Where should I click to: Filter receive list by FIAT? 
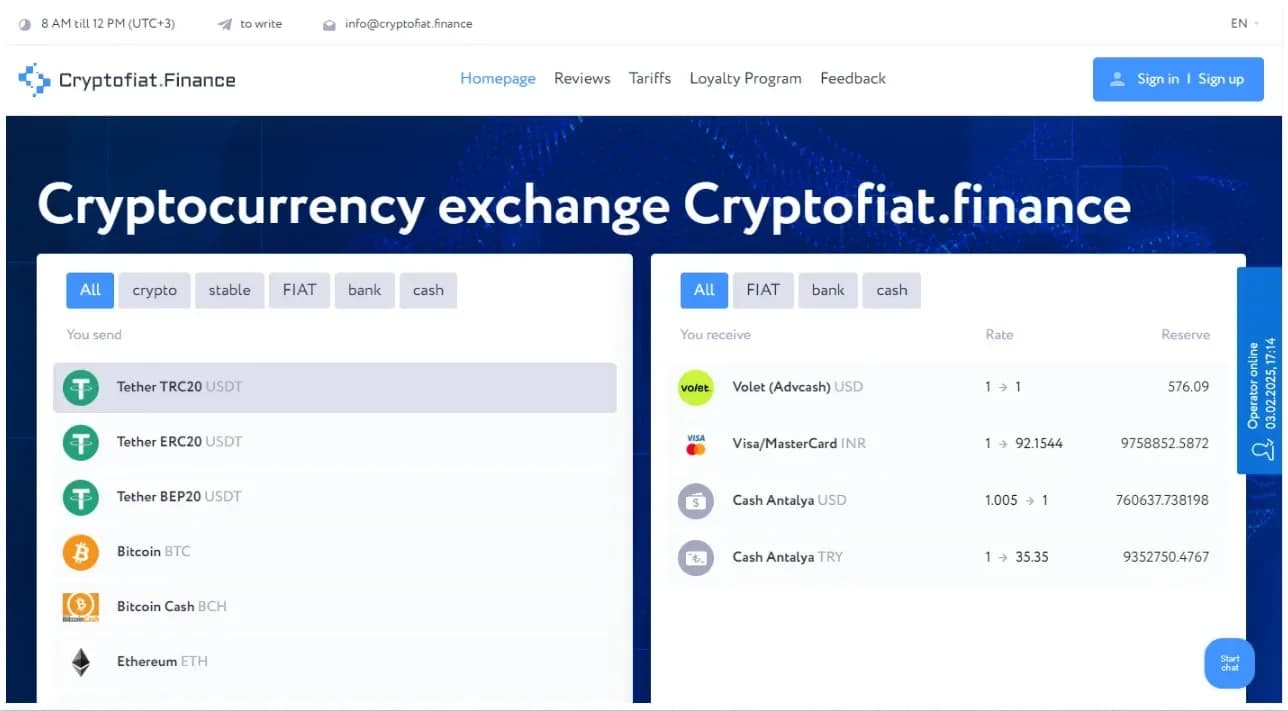click(x=763, y=290)
